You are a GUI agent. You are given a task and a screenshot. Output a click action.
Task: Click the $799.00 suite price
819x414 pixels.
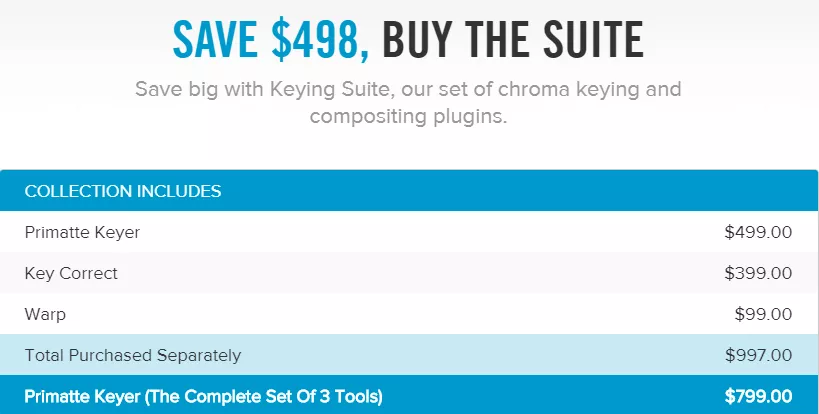click(x=758, y=397)
